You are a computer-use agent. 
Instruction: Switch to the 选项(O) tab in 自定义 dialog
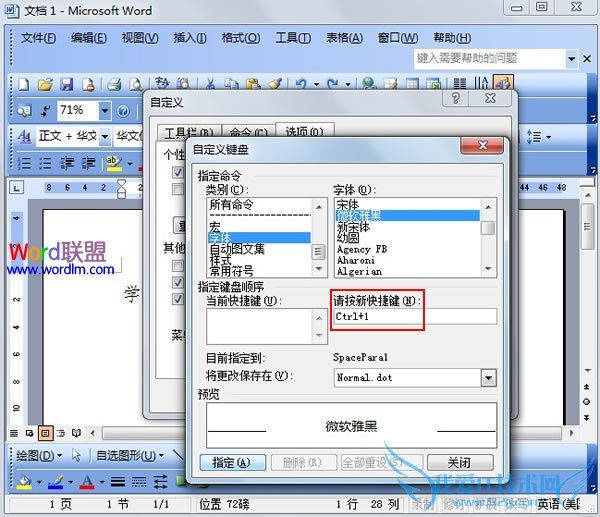point(305,132)
